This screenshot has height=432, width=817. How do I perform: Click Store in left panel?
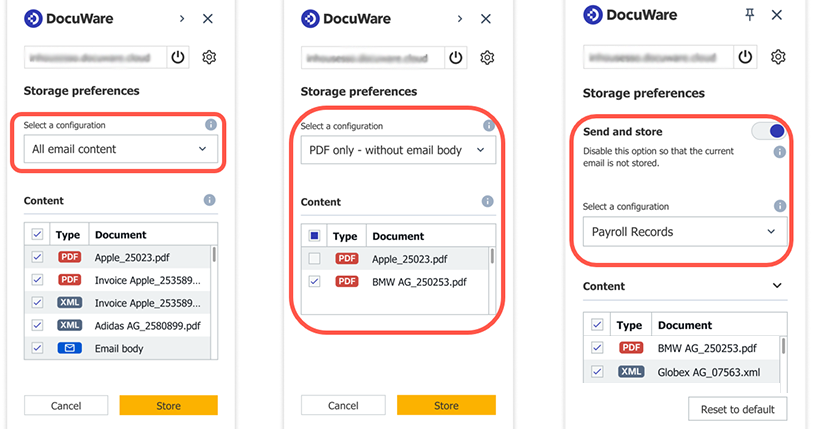tap(168, 405)
